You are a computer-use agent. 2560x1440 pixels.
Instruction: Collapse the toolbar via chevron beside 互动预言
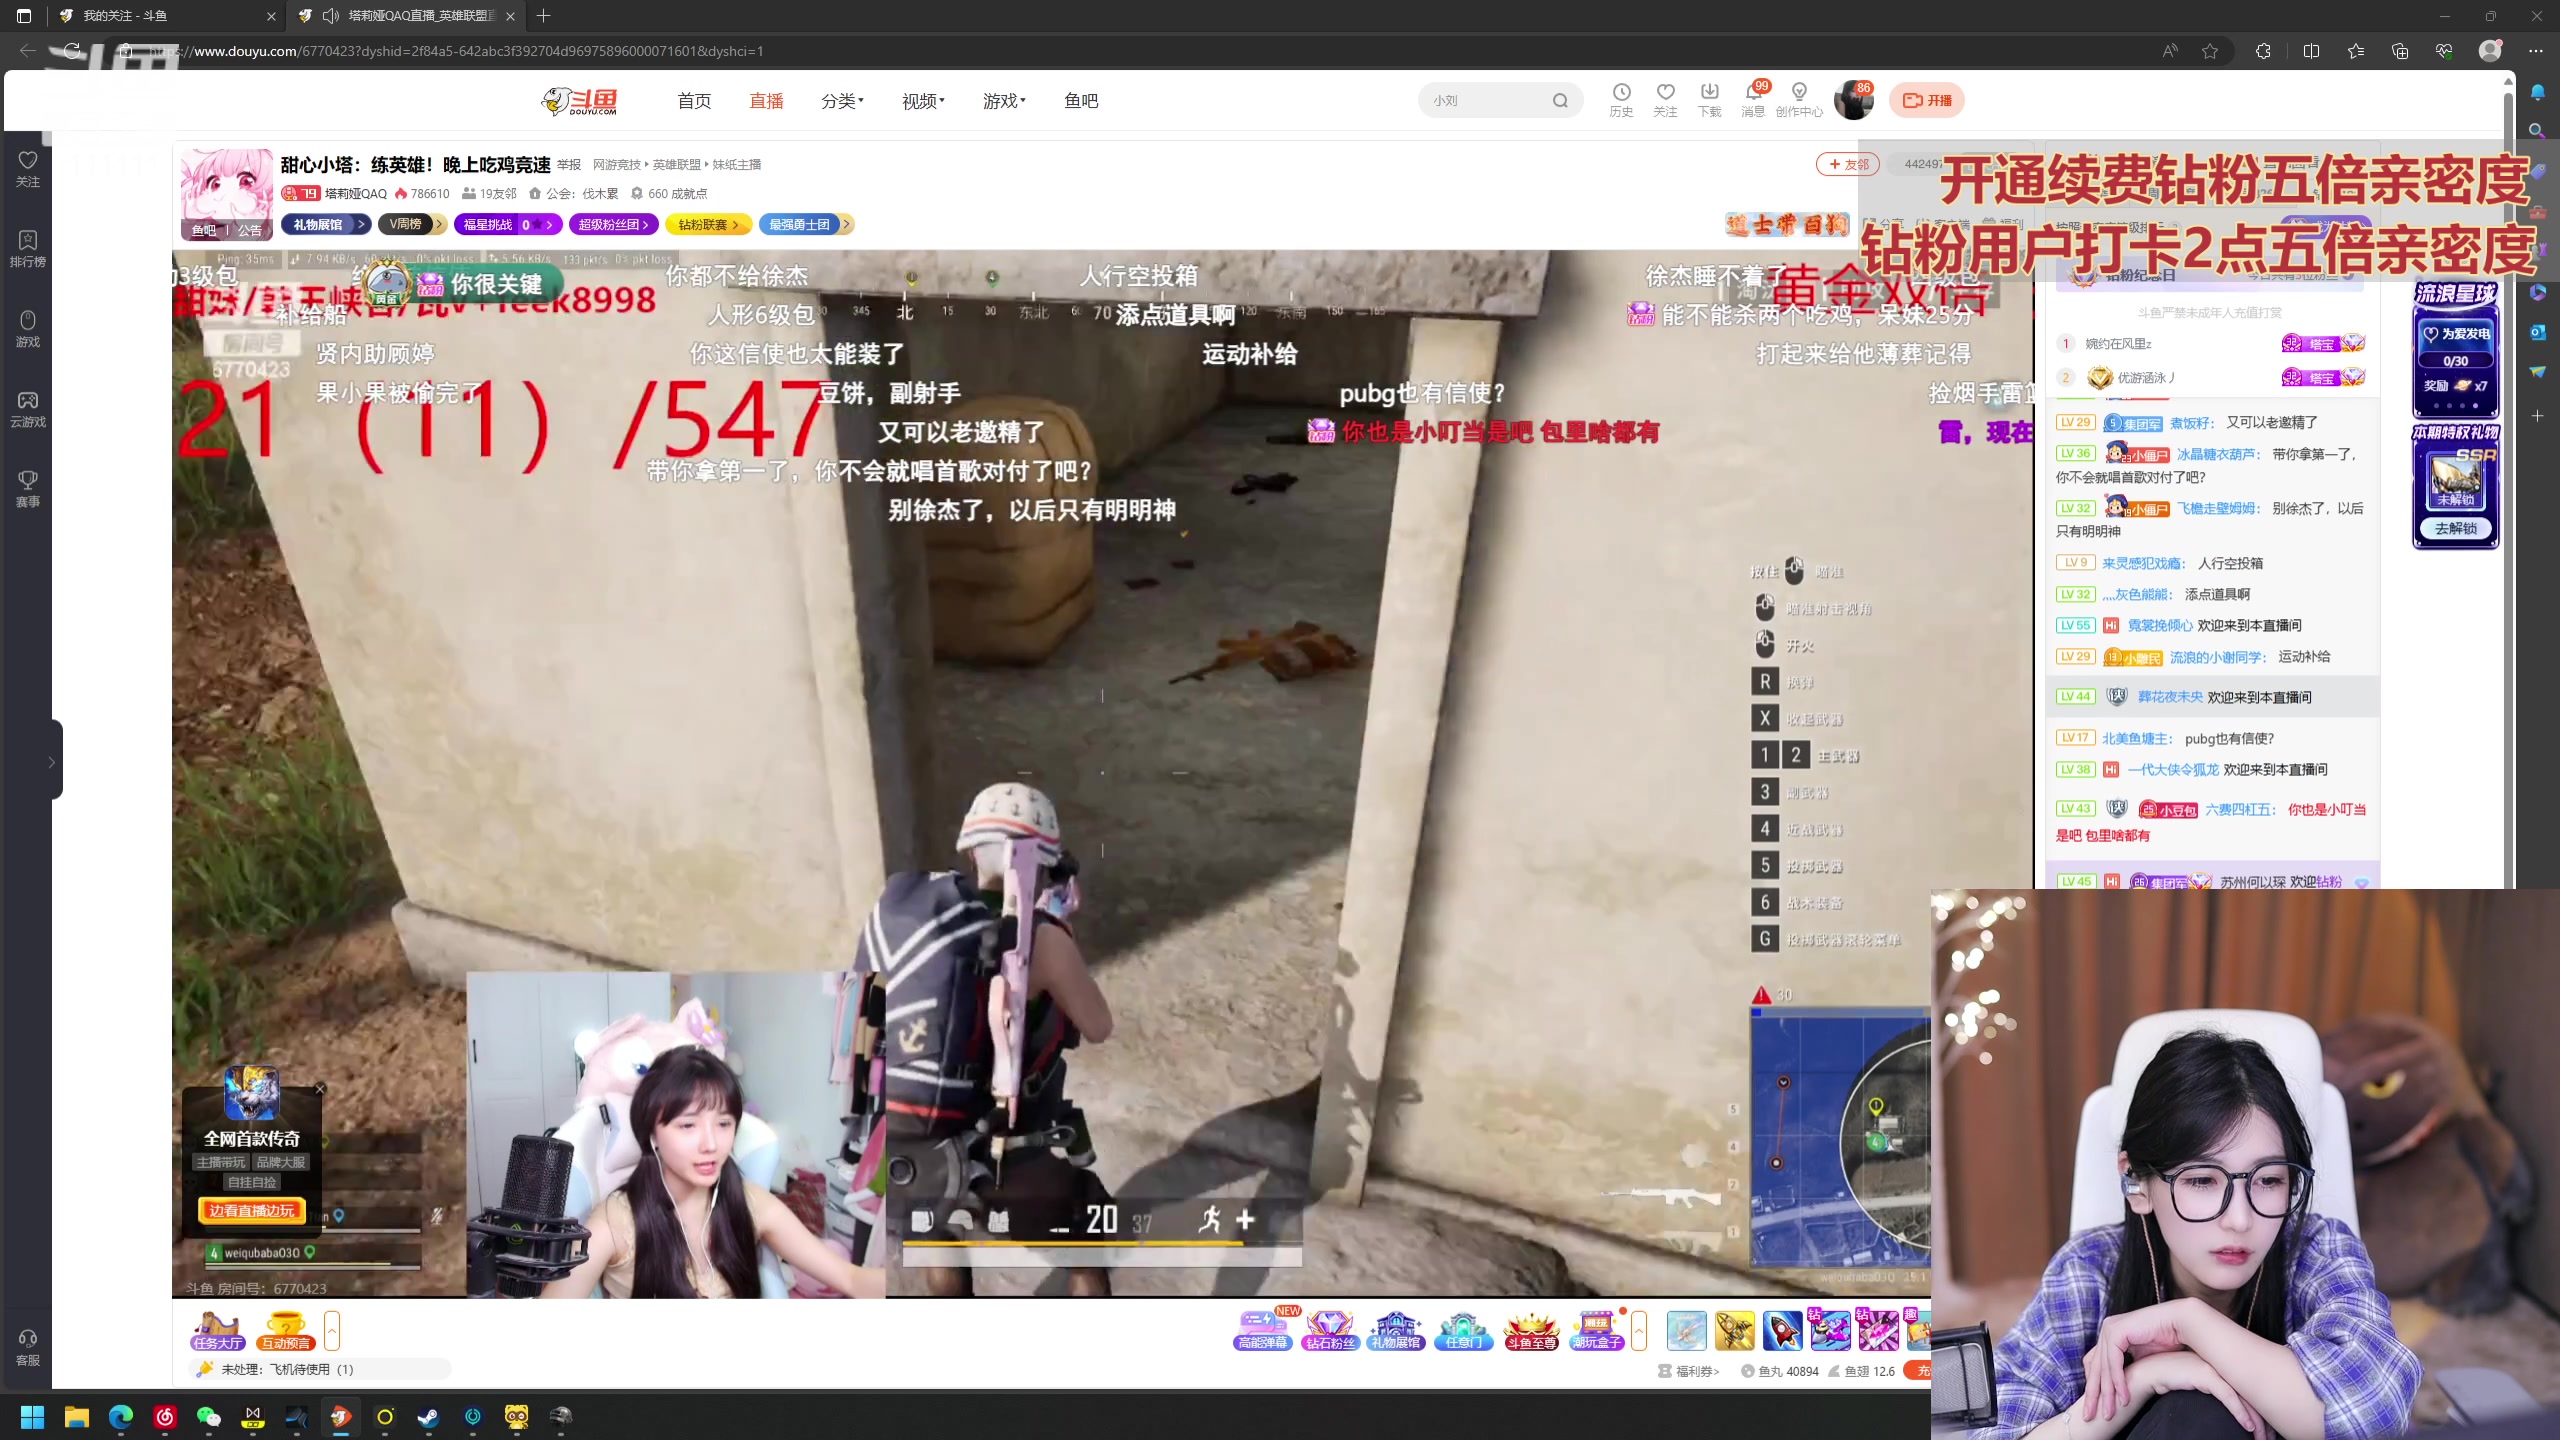333,1330
